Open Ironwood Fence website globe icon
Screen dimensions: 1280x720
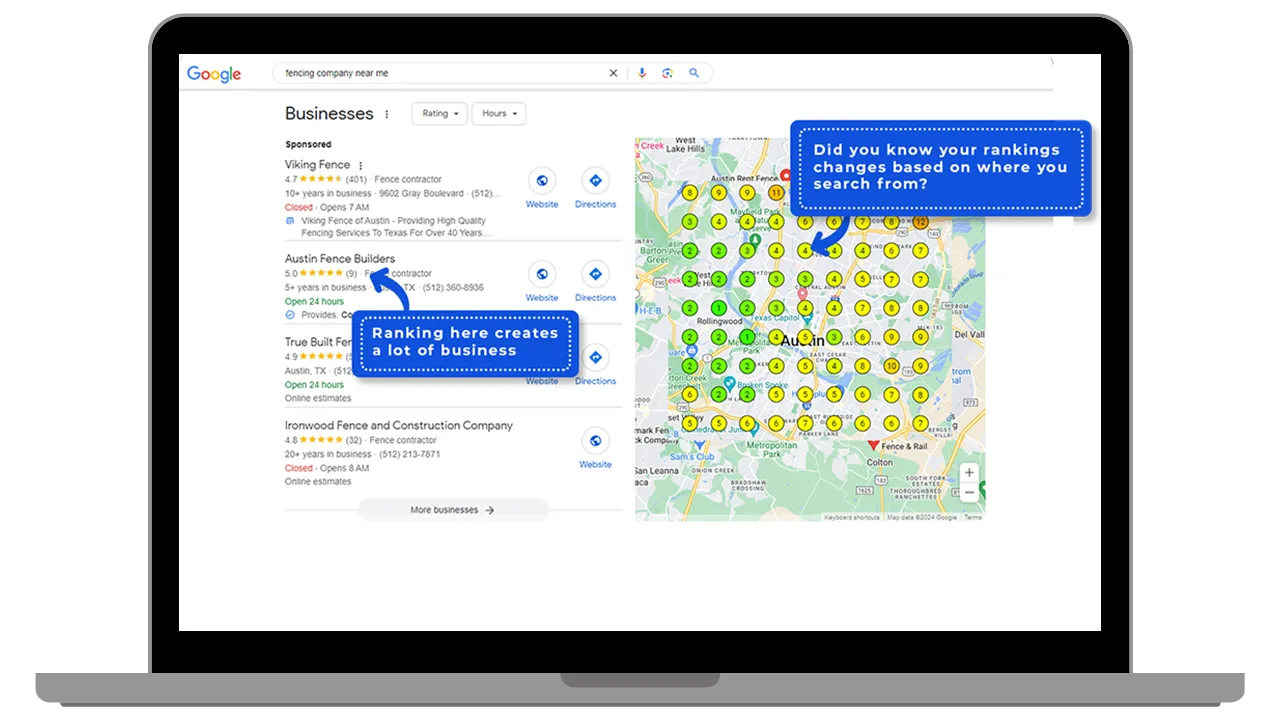pyautogui.click(x=595, y=441)
